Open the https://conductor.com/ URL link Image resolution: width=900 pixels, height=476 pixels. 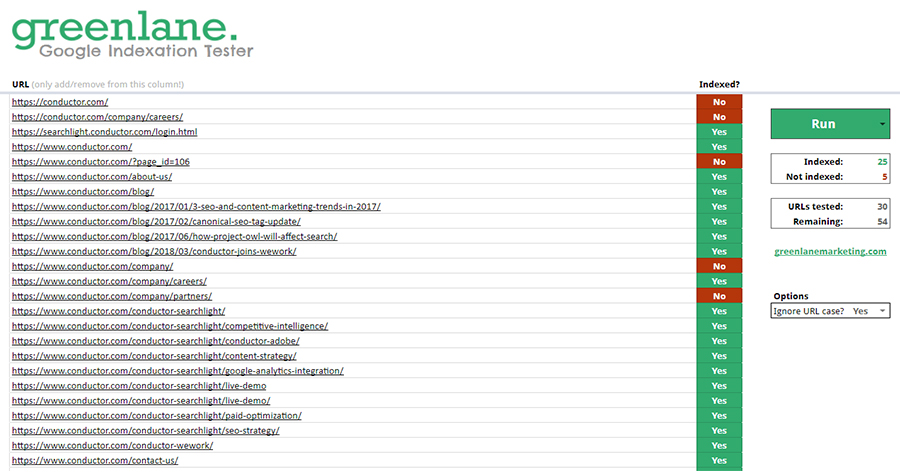pos(60,102)
